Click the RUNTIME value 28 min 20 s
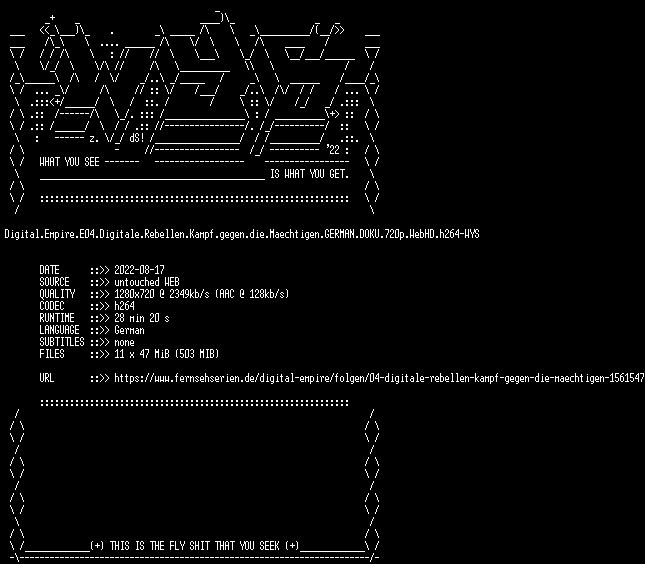 (142, 318)
